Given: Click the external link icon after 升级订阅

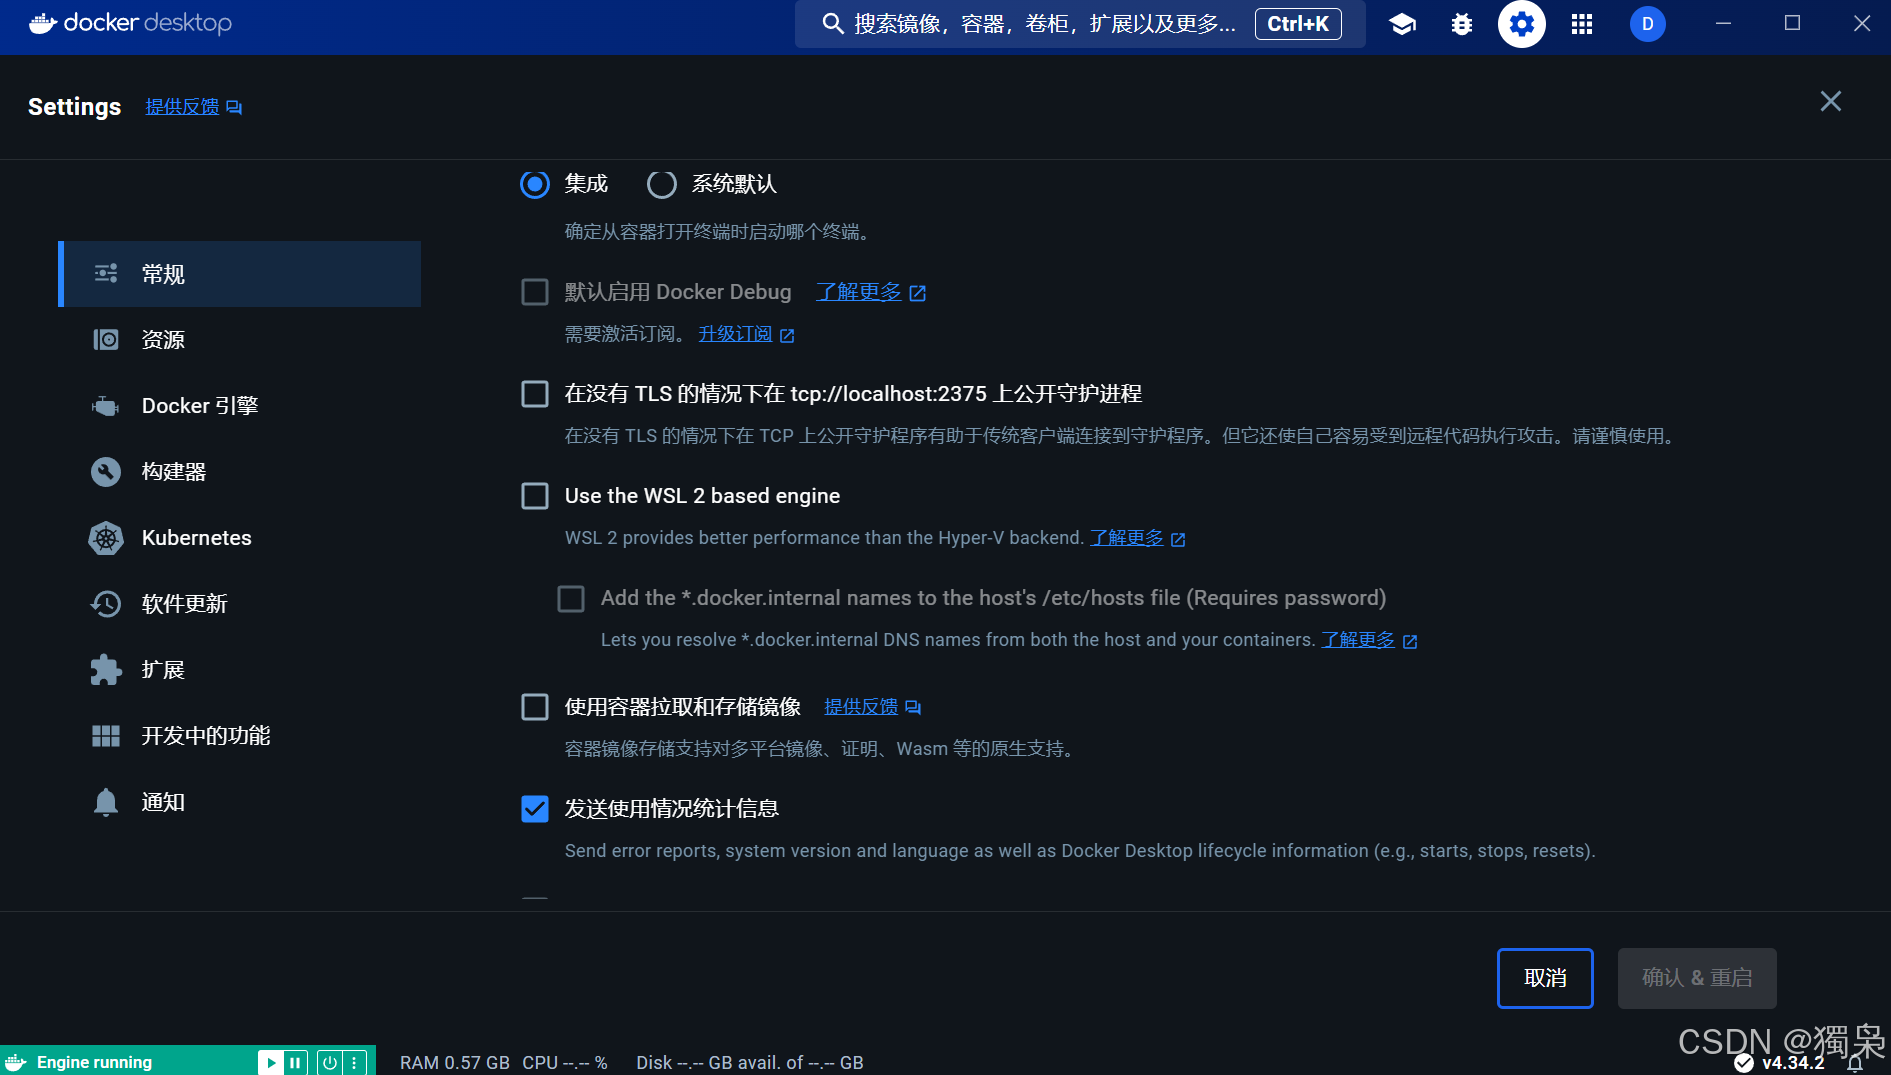Looking at the screenshot, I should click(x=787, y=335).
